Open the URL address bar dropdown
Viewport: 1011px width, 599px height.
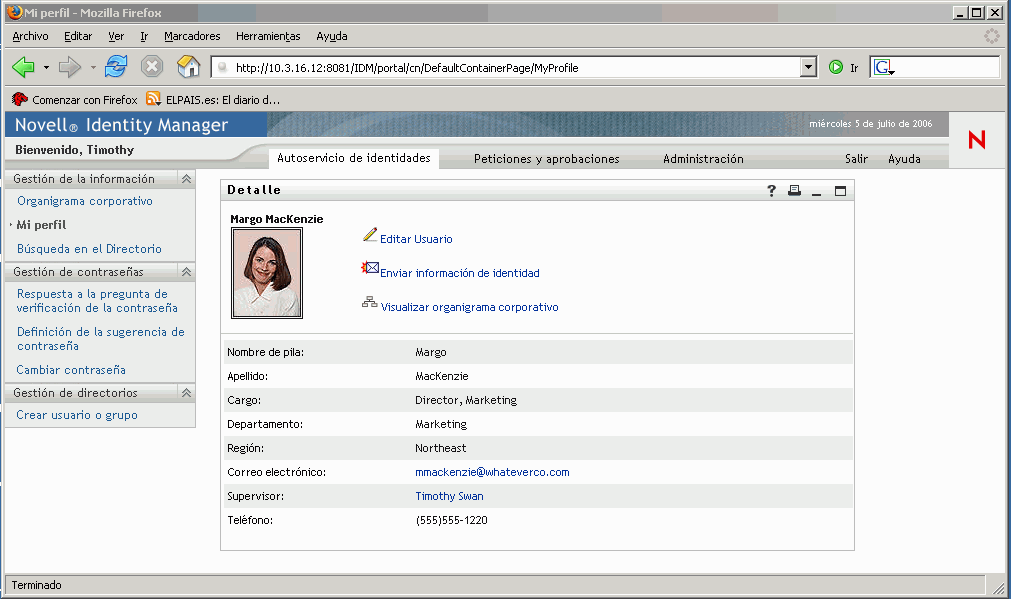tap(809, 68)
